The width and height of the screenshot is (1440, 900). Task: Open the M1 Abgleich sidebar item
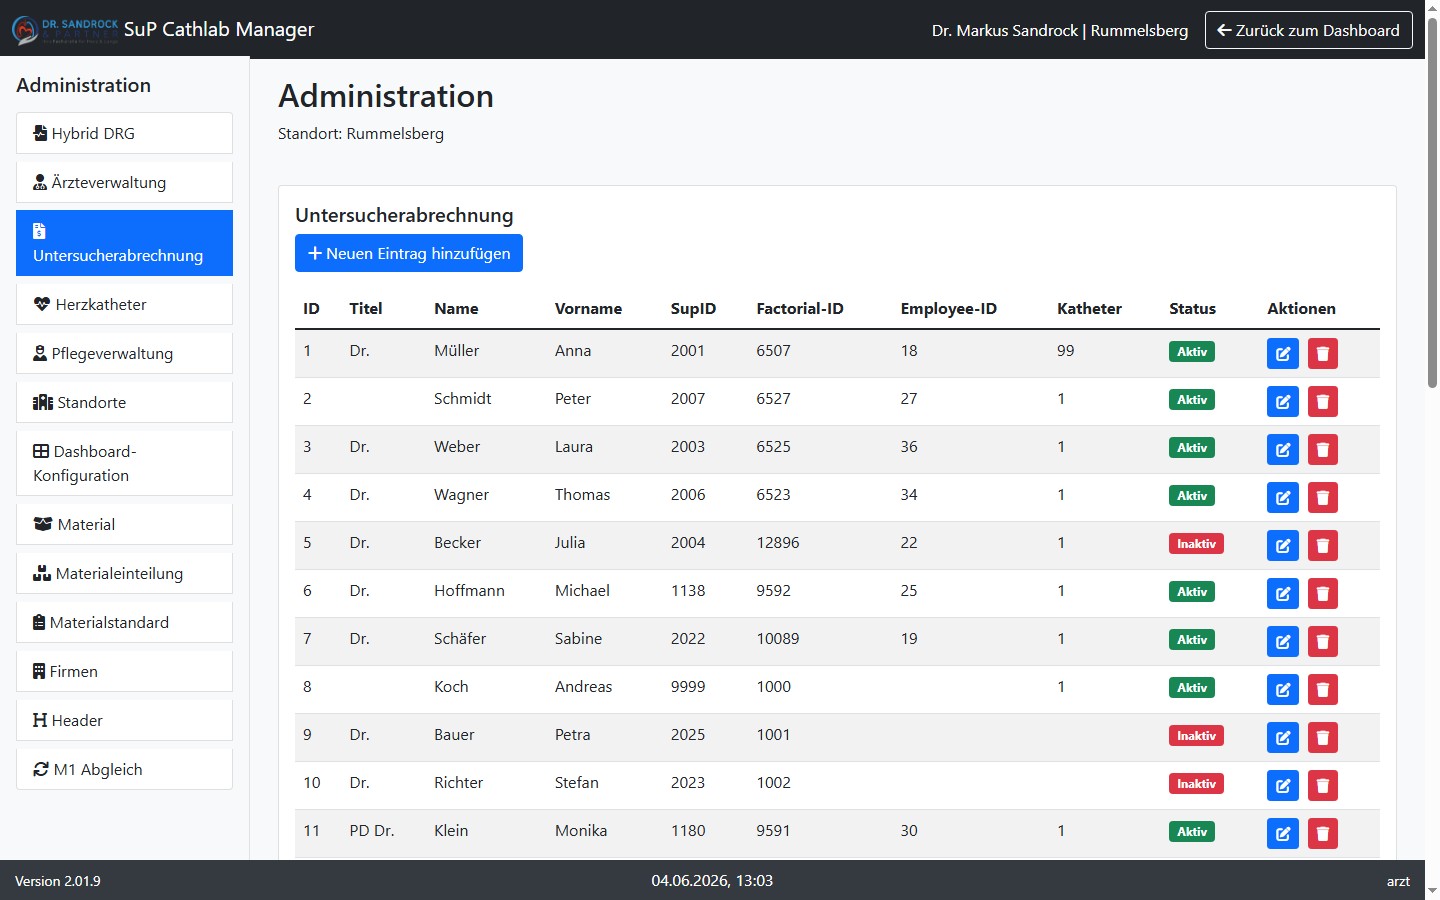pos(124,769)
